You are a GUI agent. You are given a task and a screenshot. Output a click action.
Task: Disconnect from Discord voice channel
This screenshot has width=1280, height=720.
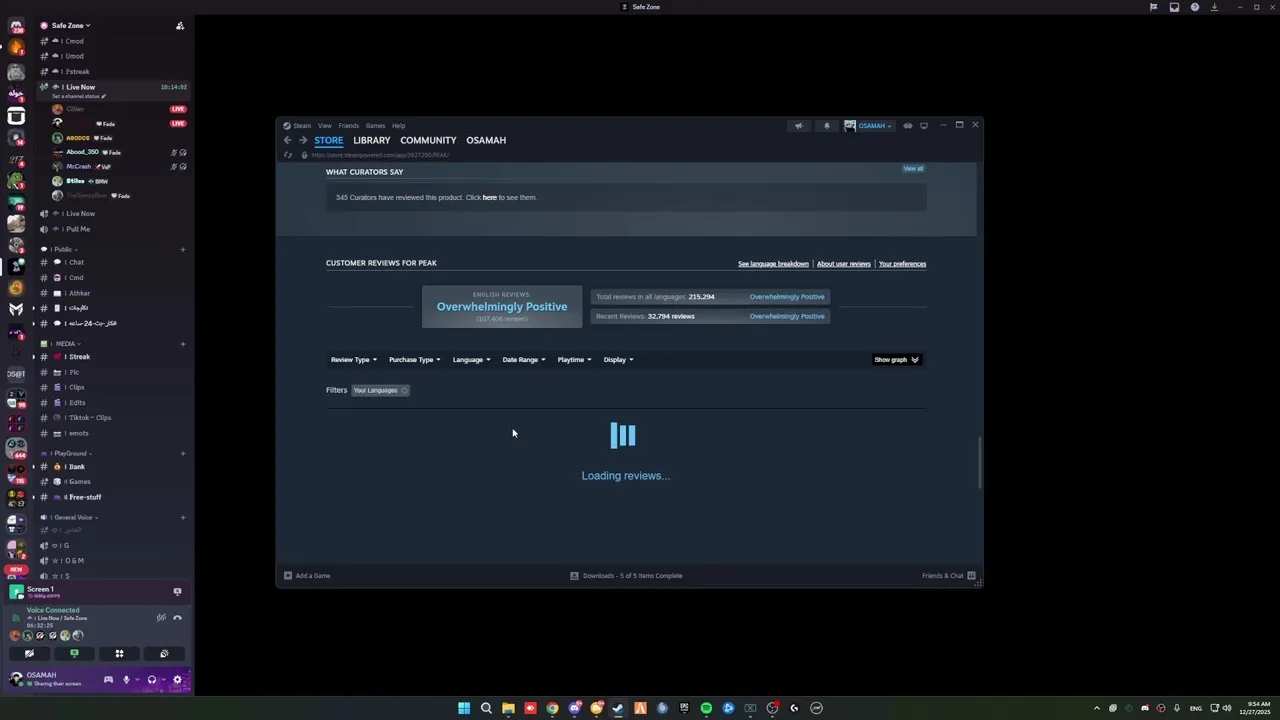pyautogui.click(x=177, y=618)
